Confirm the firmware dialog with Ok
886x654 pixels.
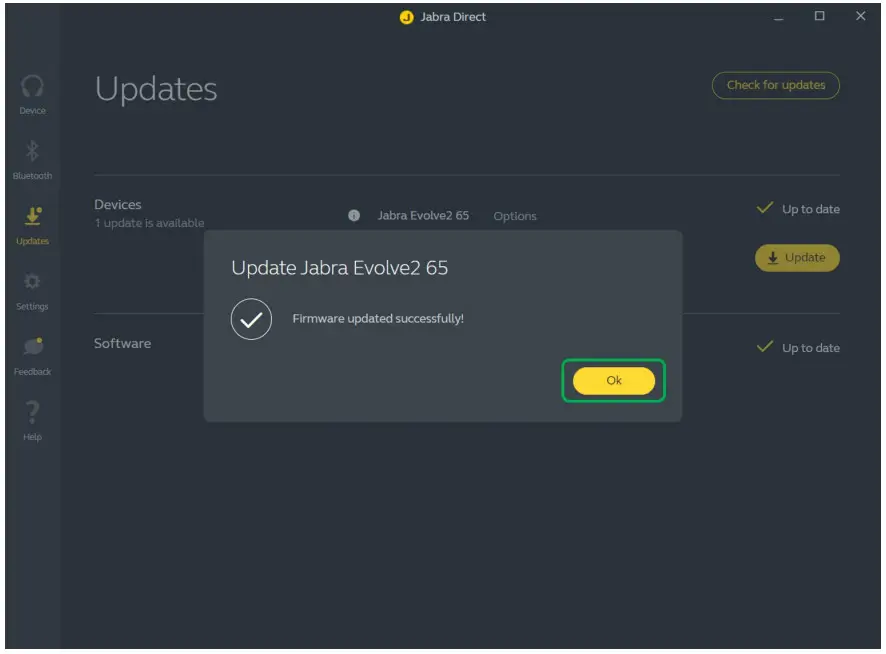[614, 380]
